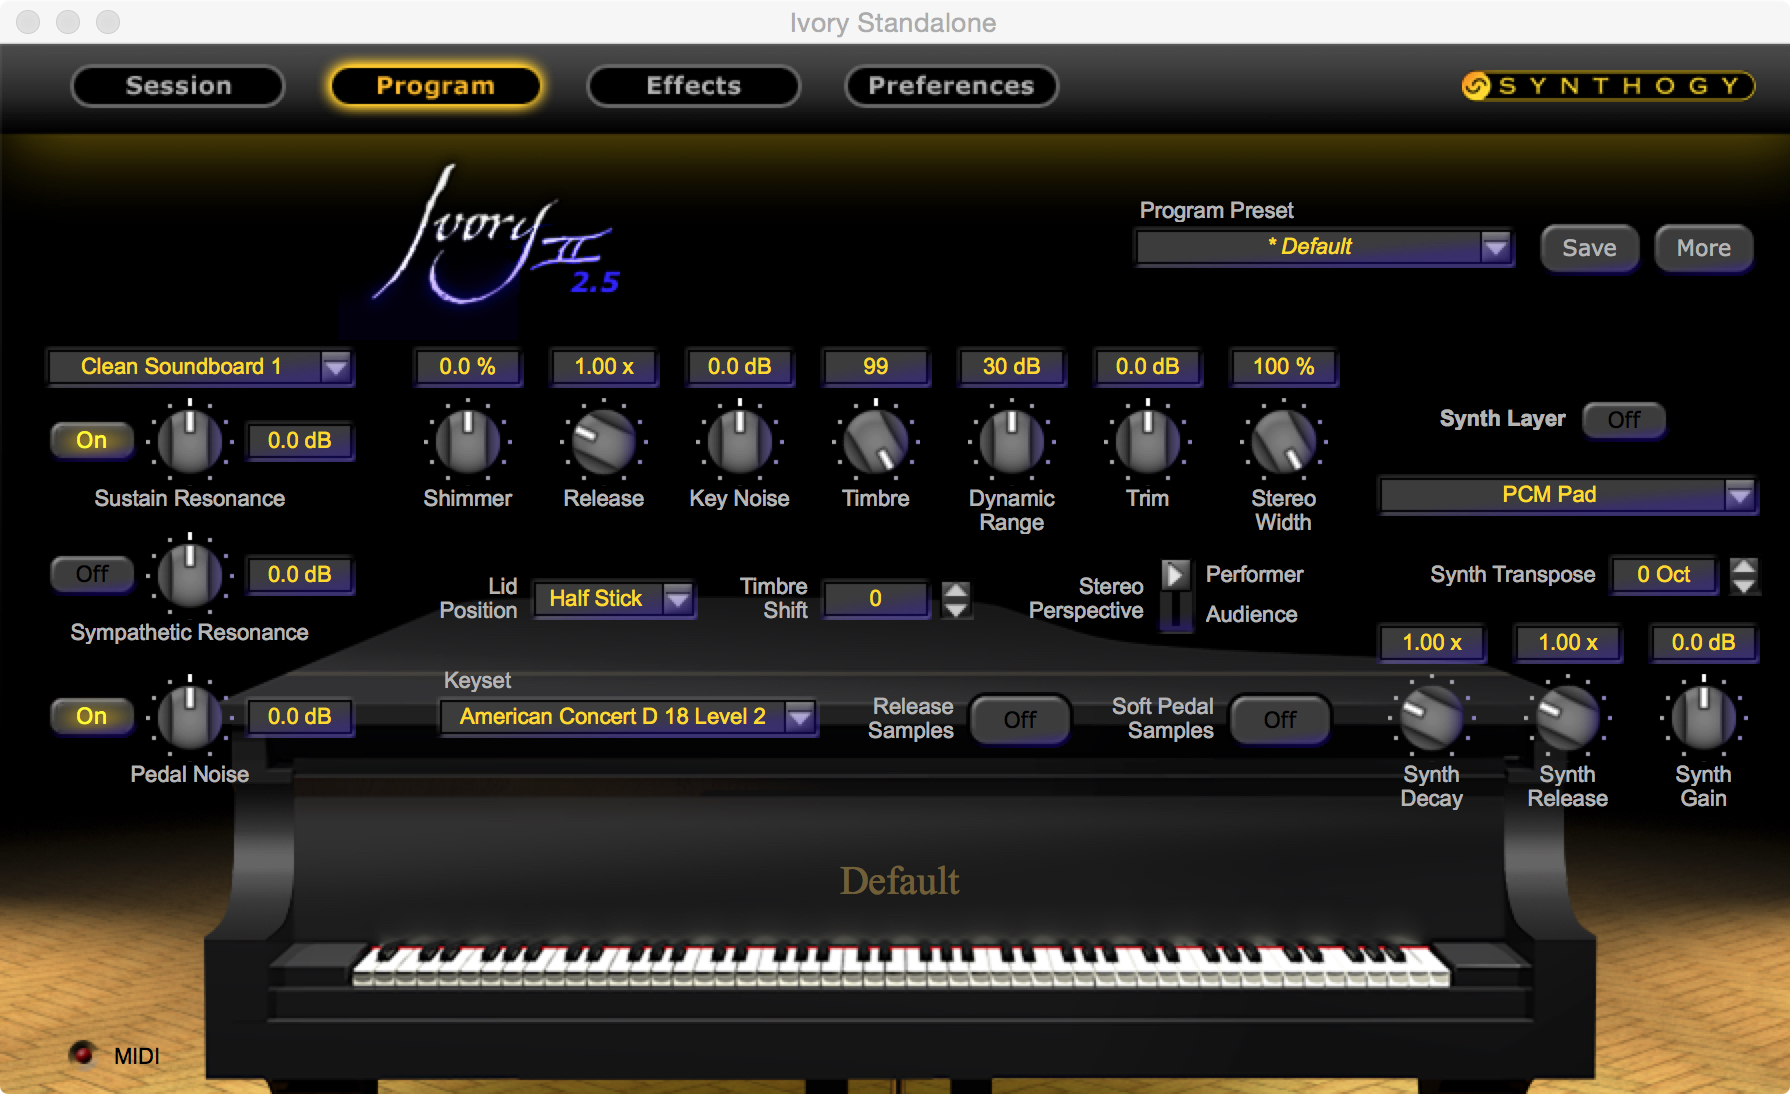The image size is (1790, 1094).
Task: Click the MIDI activity indicator light
Action: click(x=82, y=1053)
